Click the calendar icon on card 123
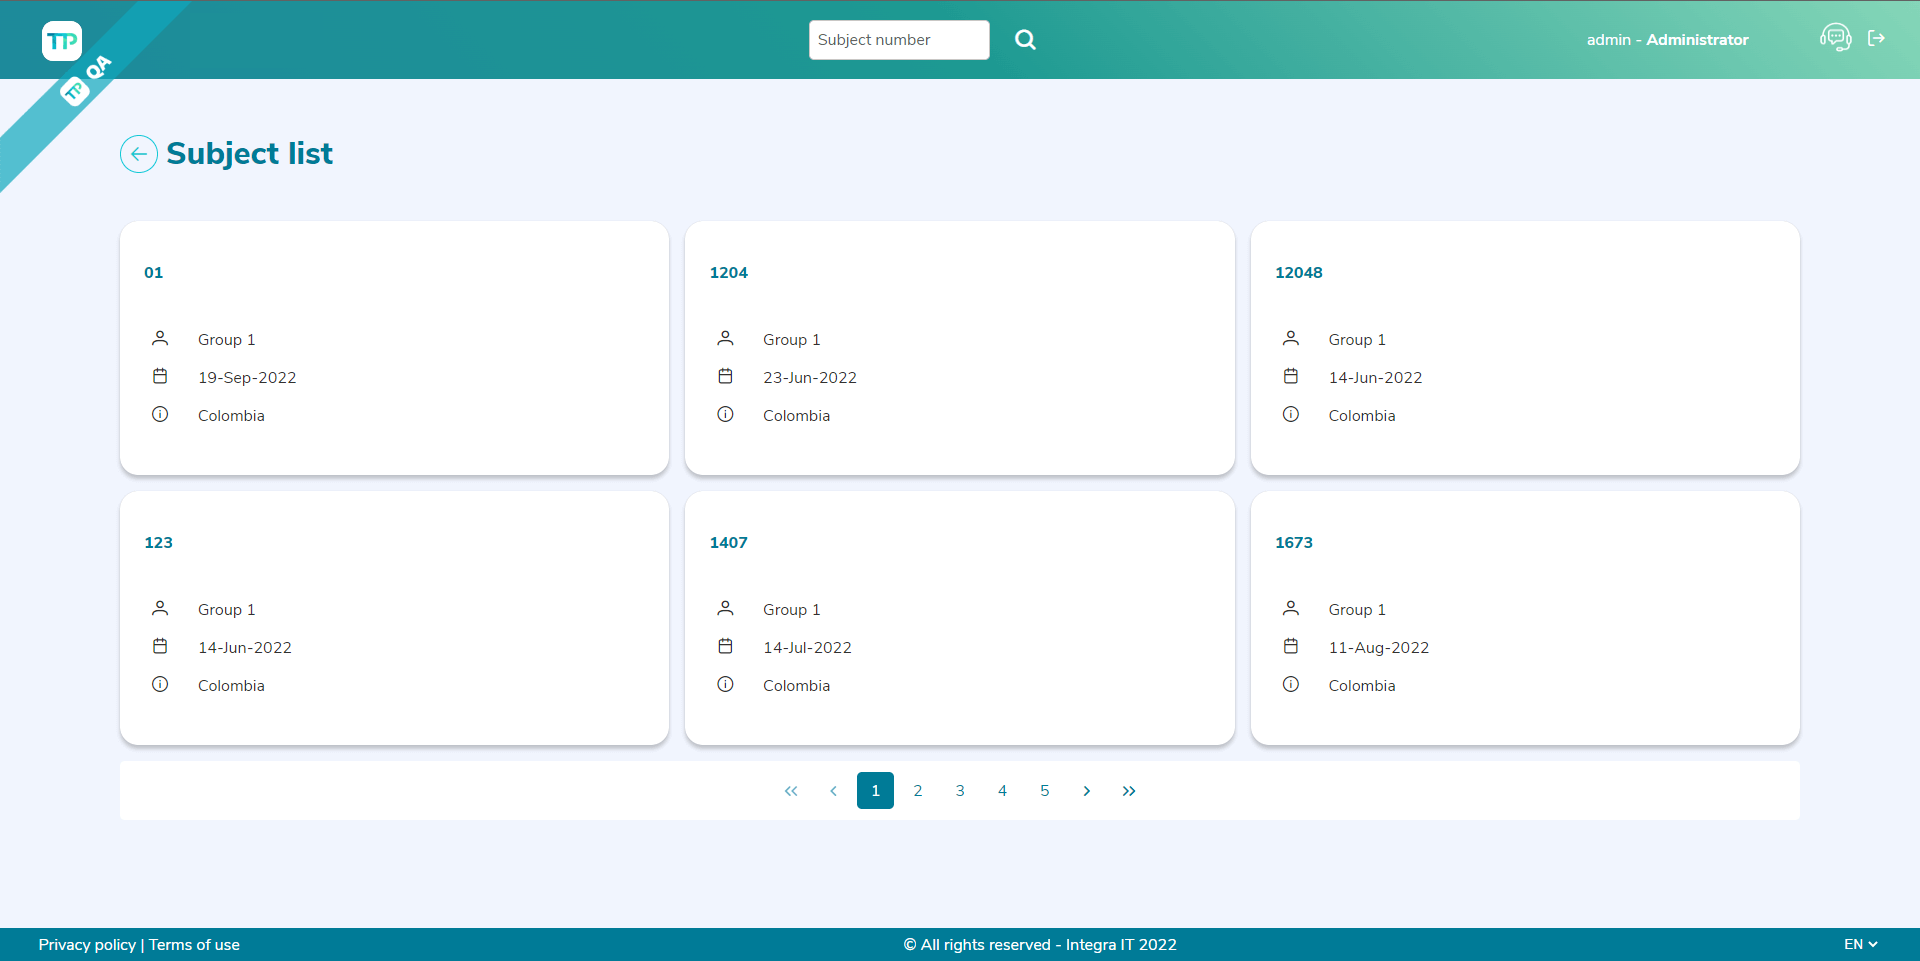This screenshot has height=961, width=1920. pyautogui.click(x=160, y=646)
